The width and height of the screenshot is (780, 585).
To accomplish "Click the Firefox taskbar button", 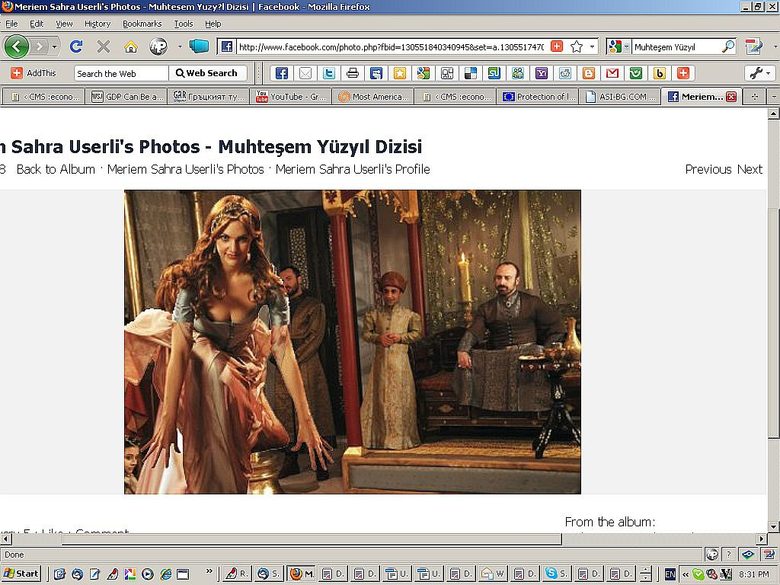I will pos(301,574).
